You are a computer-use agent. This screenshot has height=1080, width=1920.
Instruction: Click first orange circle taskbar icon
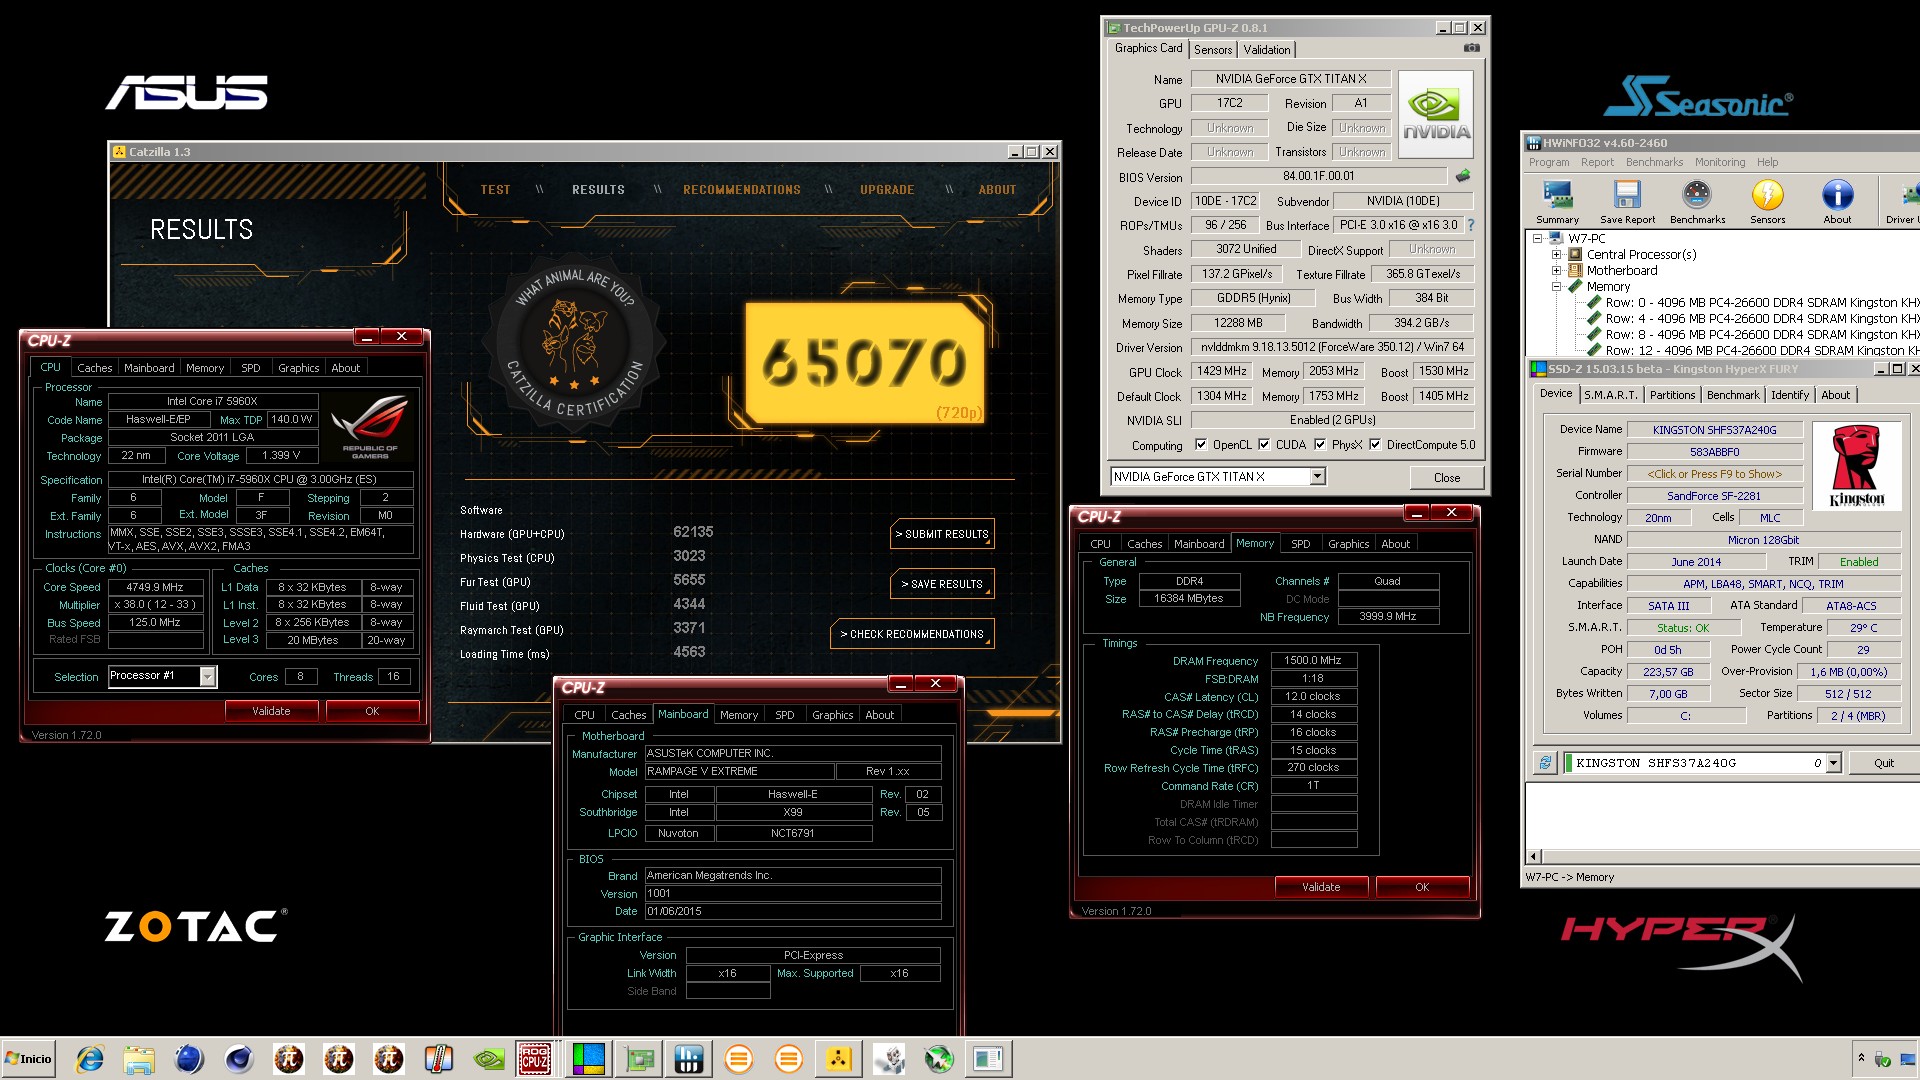pos(739,1059)
